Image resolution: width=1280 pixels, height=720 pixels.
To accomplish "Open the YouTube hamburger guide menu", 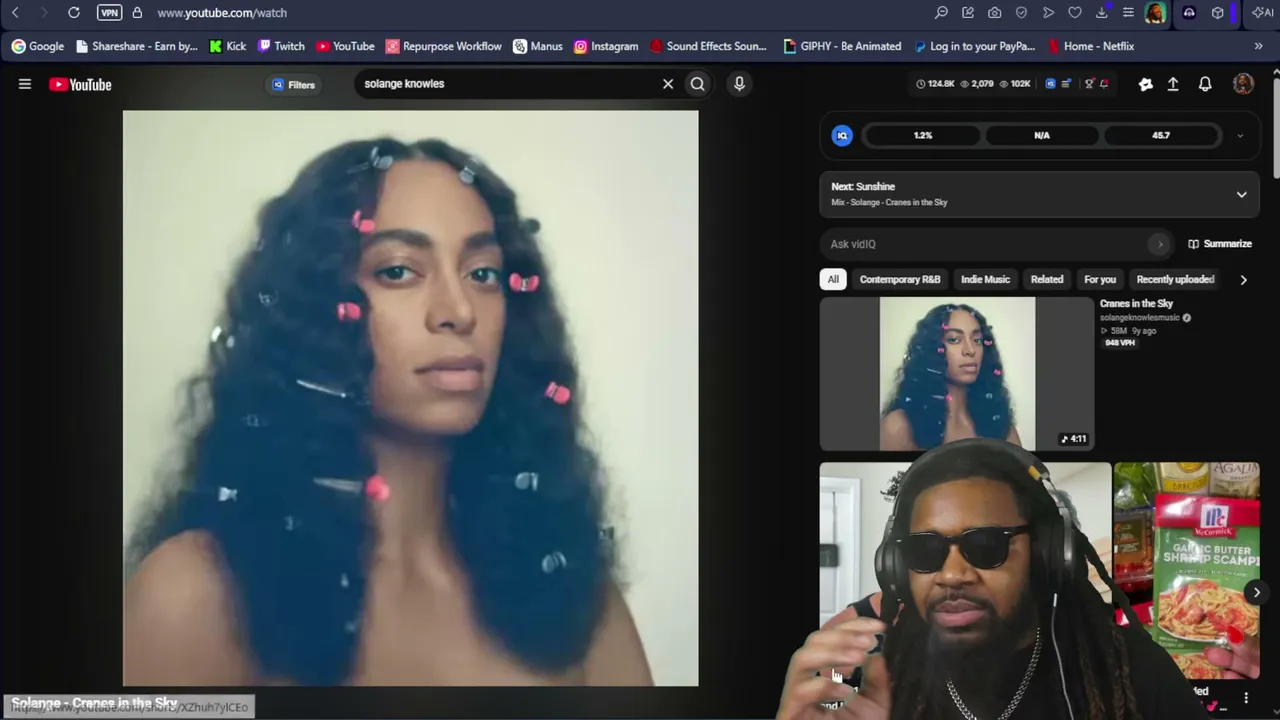I will point(25,84).
